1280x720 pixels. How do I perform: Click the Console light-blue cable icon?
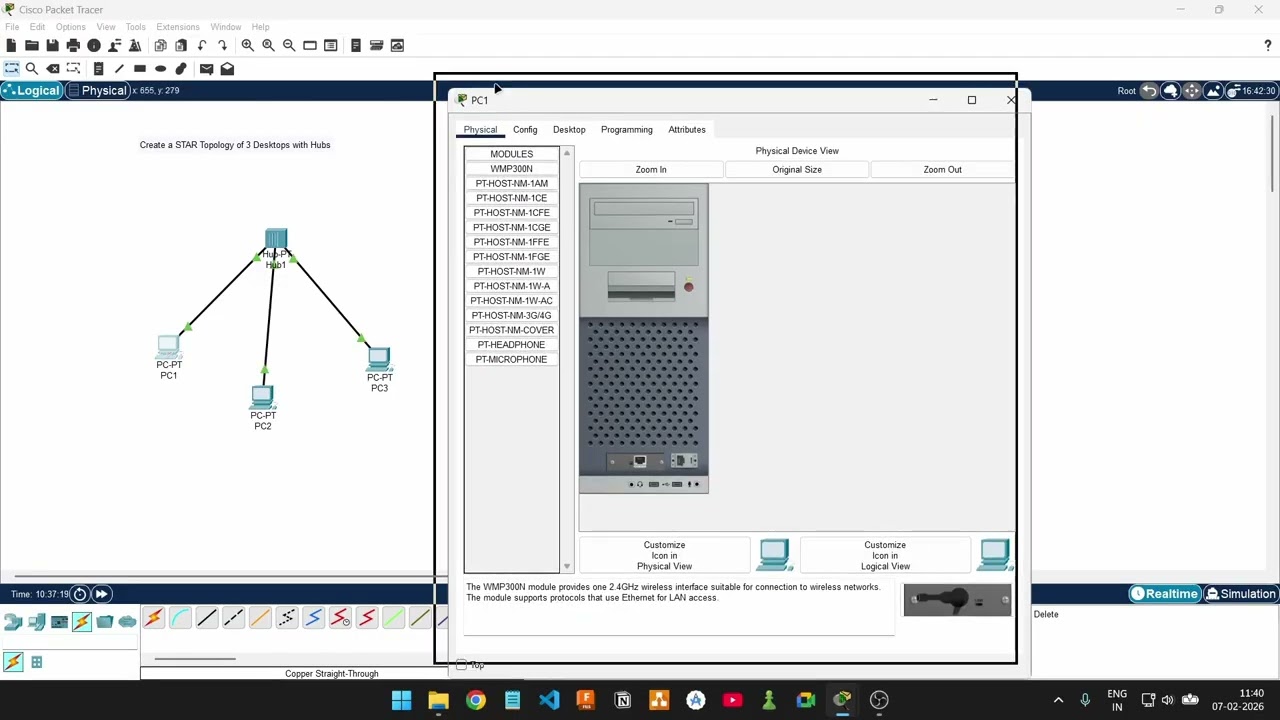(180, 618)
